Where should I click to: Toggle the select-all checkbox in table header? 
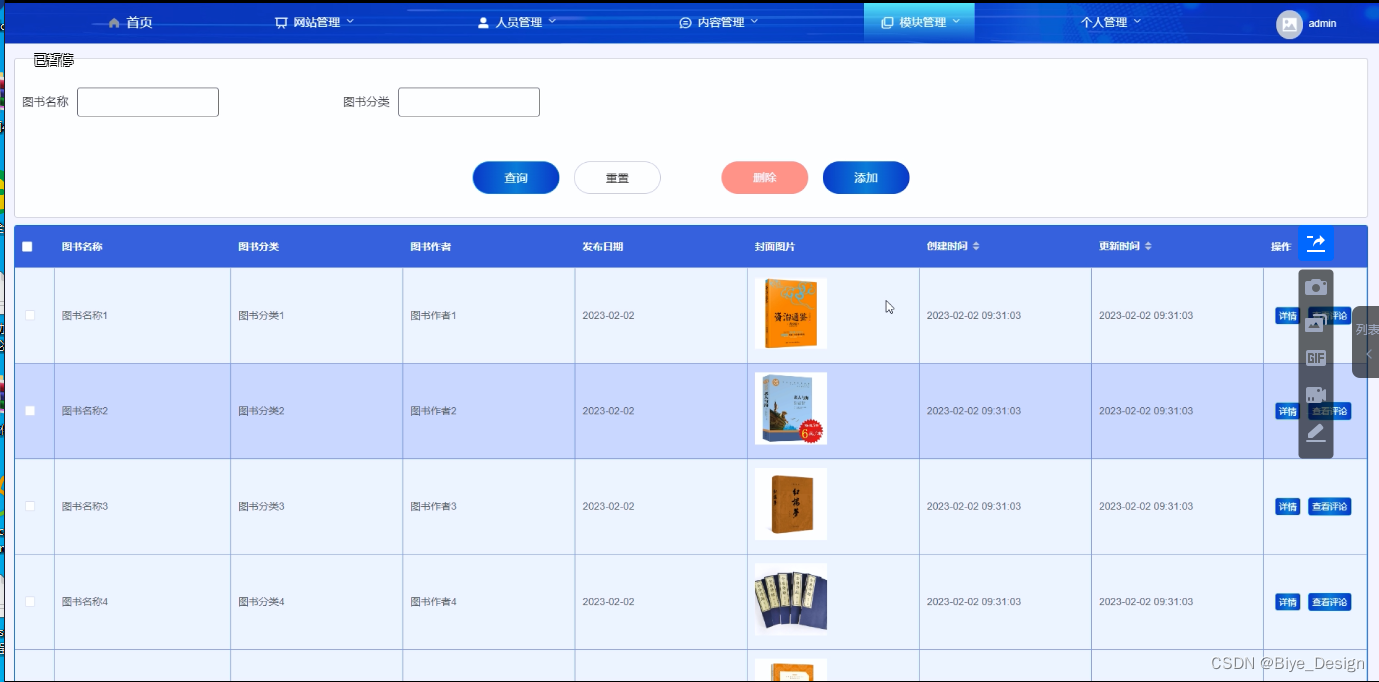click(27, 247)
